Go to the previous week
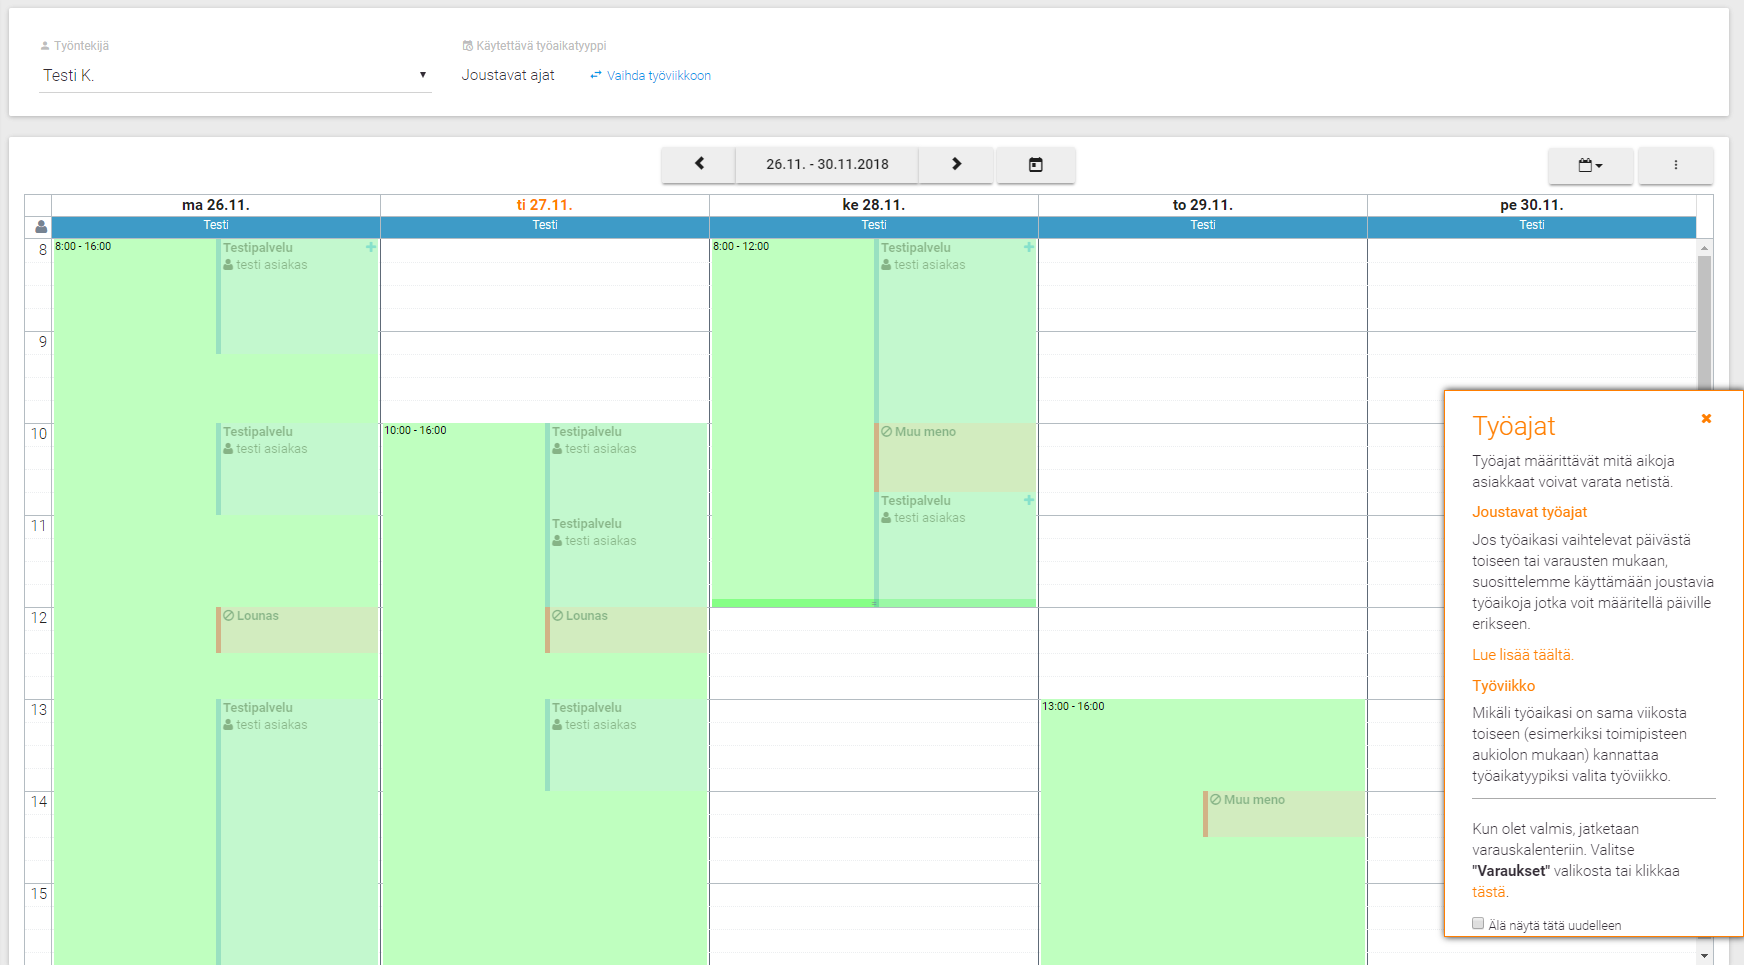Image resolution: width=1744 pixels, height=965 pixels. click(699, 164)
